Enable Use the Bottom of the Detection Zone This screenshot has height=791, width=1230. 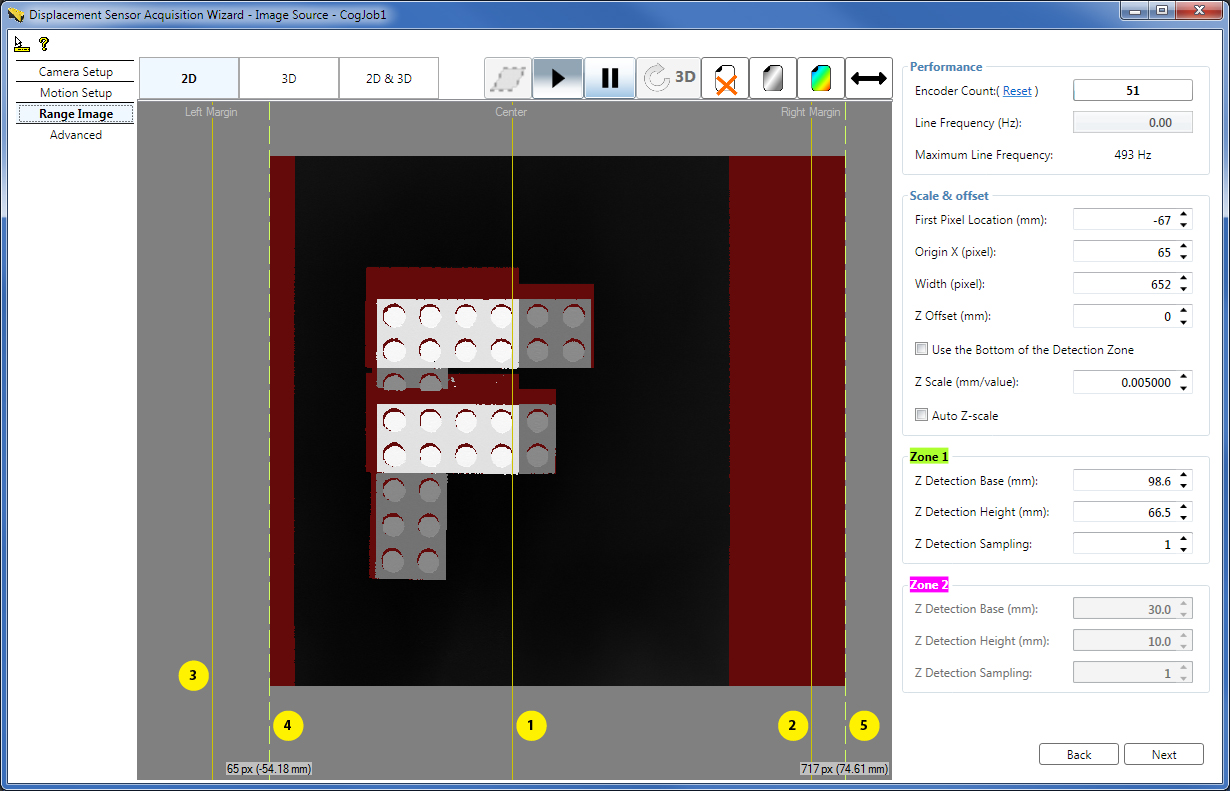[921, 348]
